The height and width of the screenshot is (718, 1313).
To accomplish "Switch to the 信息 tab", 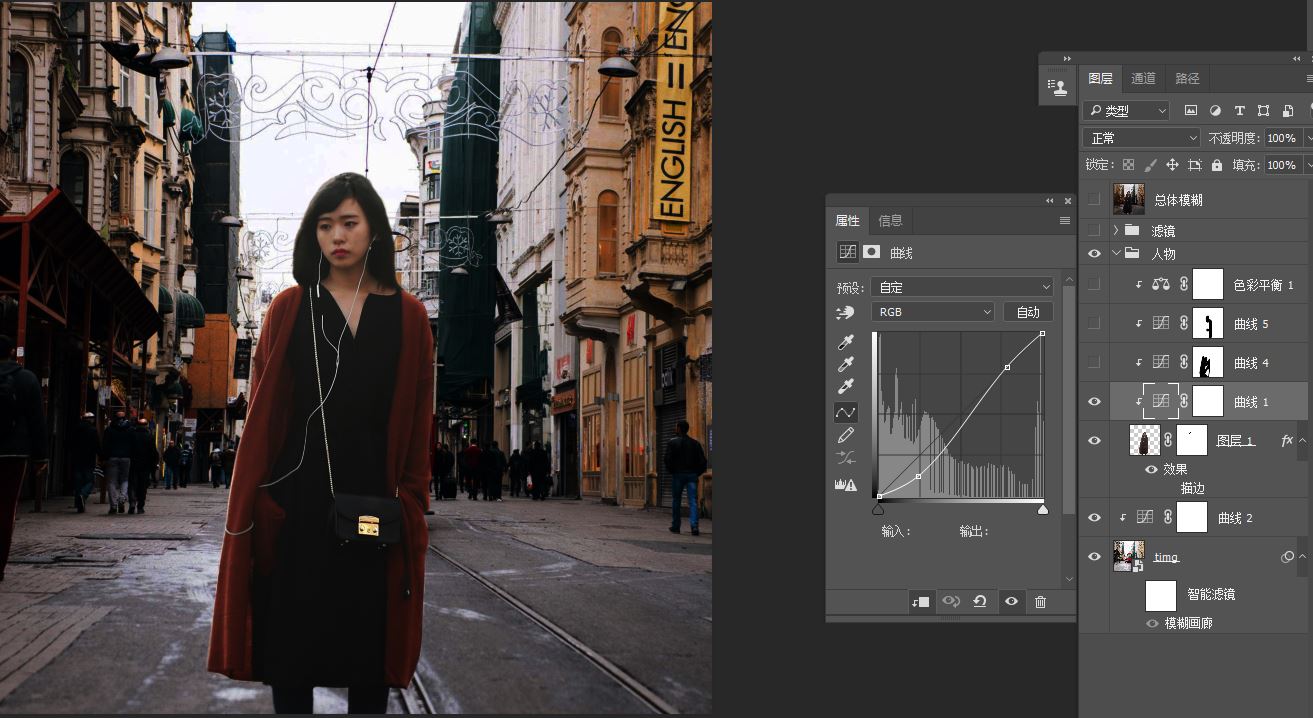I will click(890, 220).
